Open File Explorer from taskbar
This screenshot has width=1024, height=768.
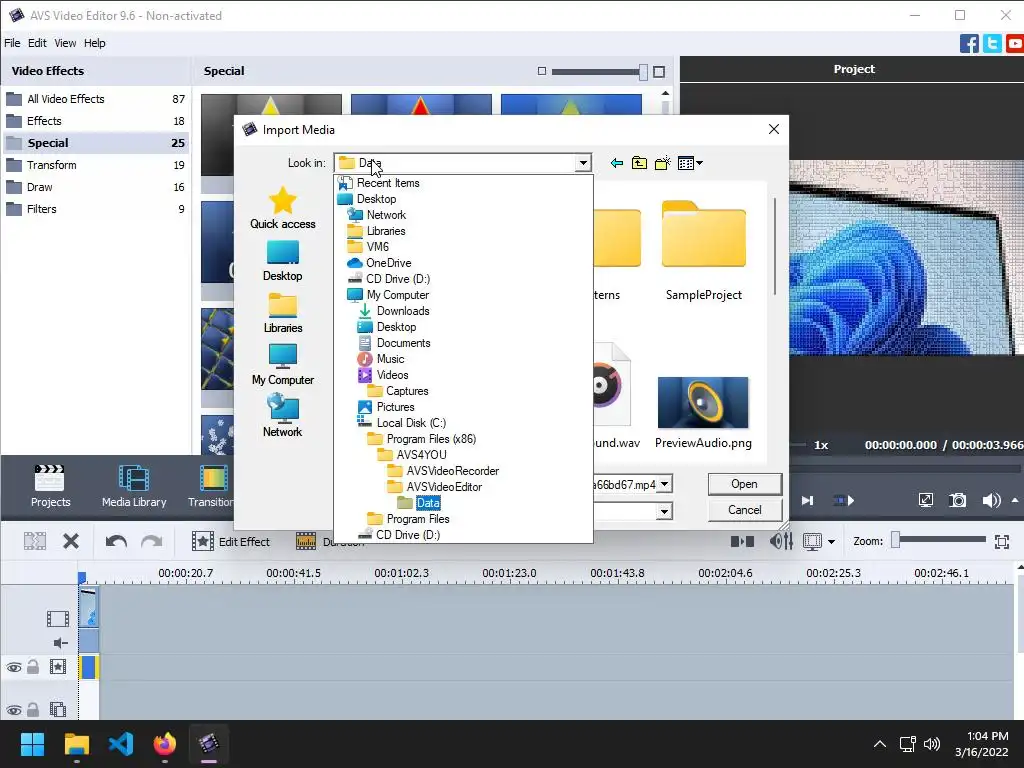pyautogui.click(x=76, y=744)
